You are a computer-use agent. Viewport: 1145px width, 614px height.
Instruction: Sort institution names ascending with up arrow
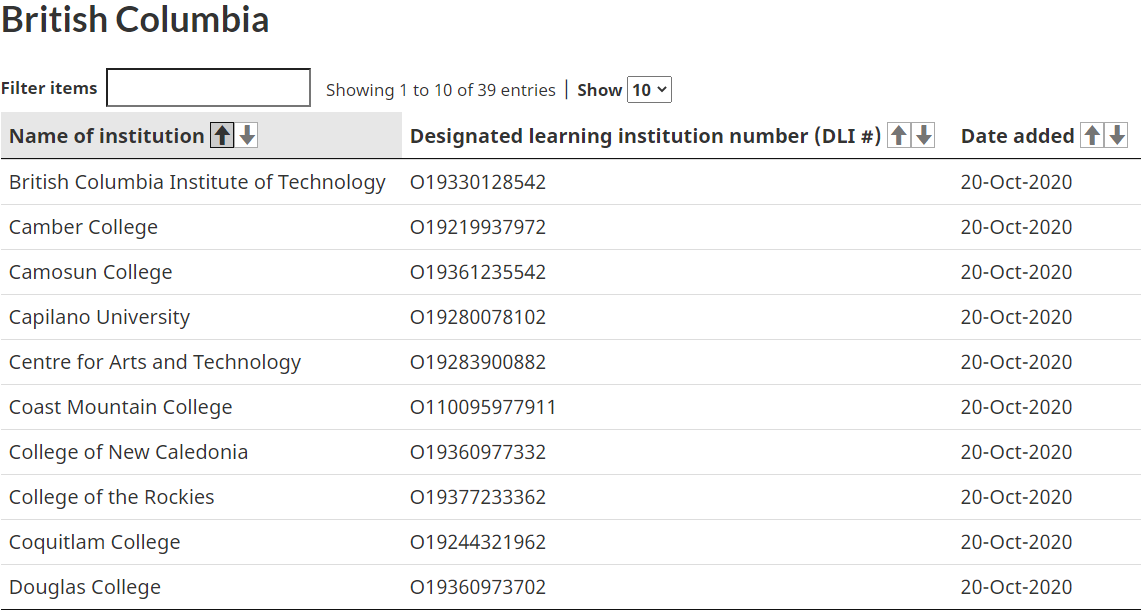pos(222,135)
